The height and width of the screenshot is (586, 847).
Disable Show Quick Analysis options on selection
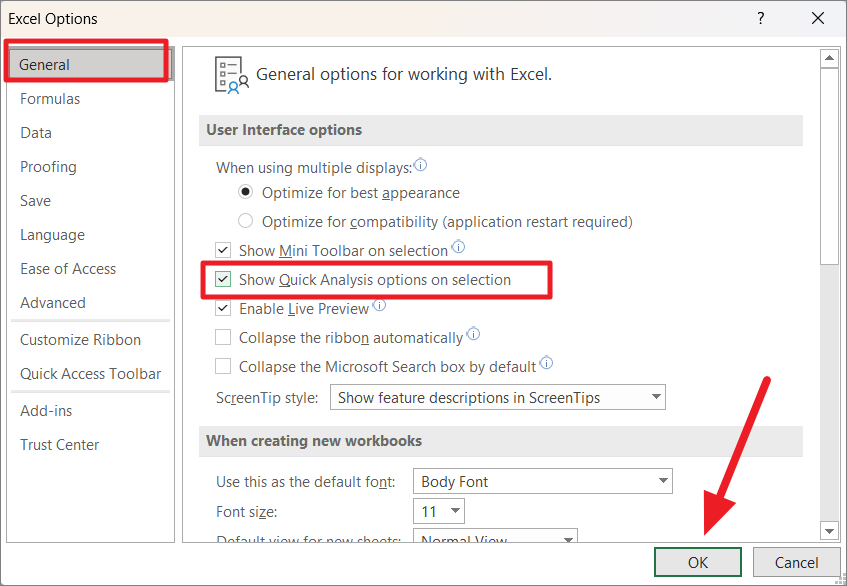222,279
